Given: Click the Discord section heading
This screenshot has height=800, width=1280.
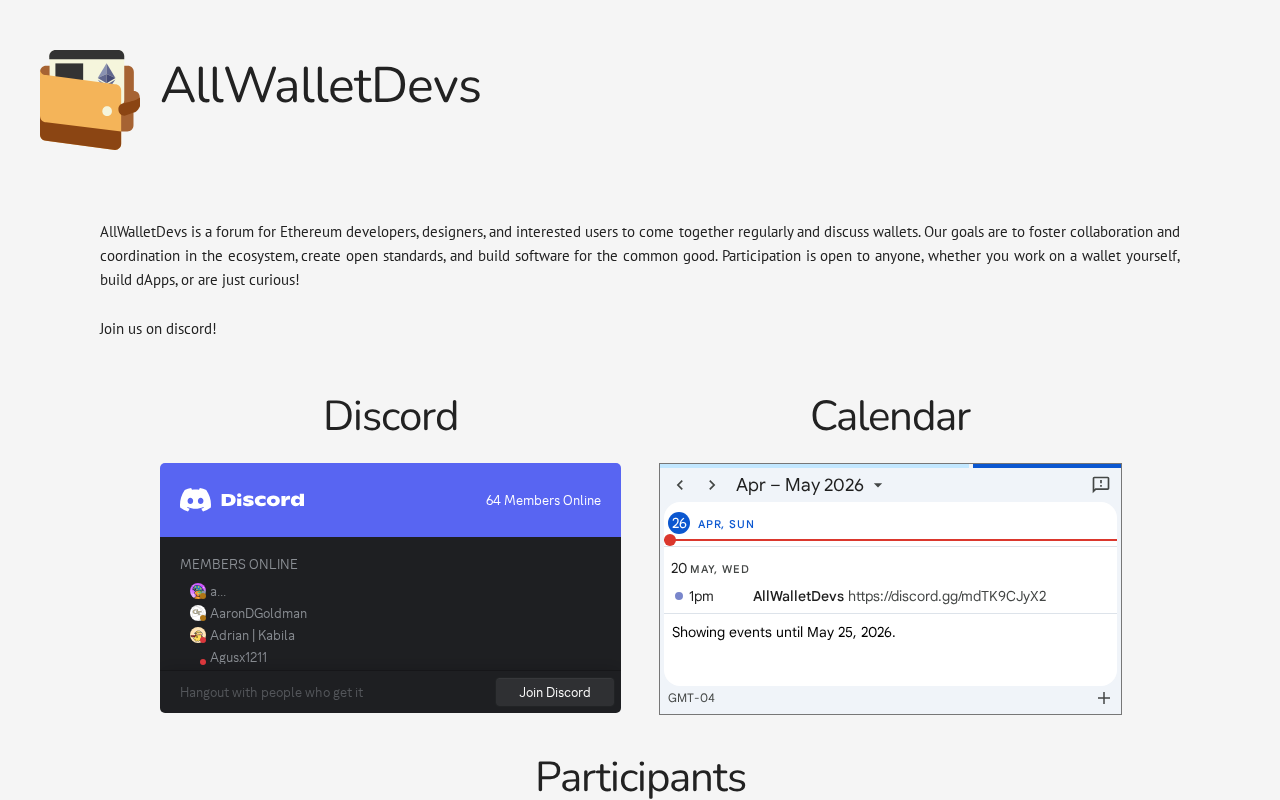Looking at the screenshot, I should click(390, 416).
